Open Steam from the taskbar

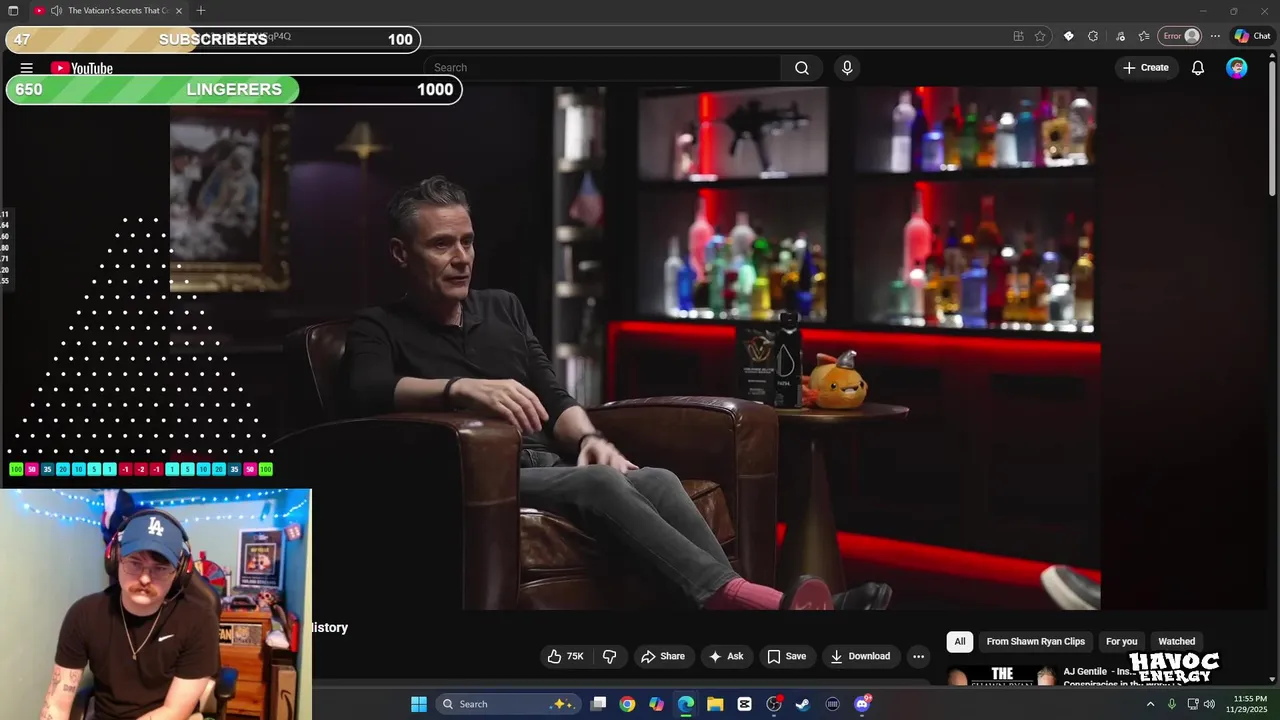click(x=803, y=704)
